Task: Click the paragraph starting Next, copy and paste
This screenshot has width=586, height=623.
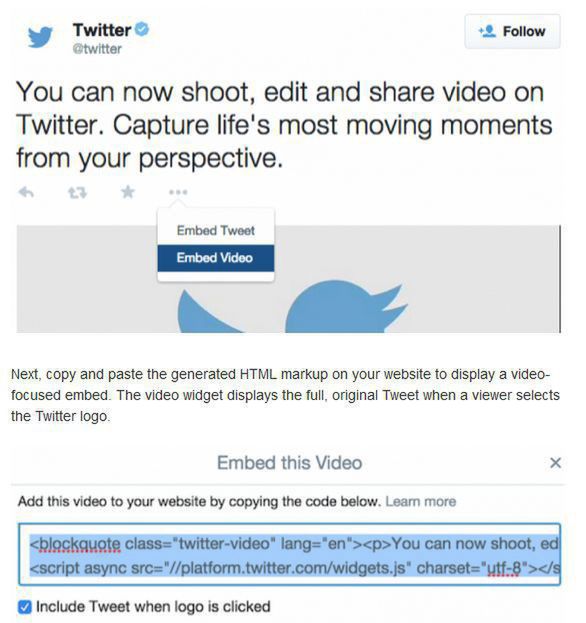Action: pyautogui.click(x=285, y=395)
